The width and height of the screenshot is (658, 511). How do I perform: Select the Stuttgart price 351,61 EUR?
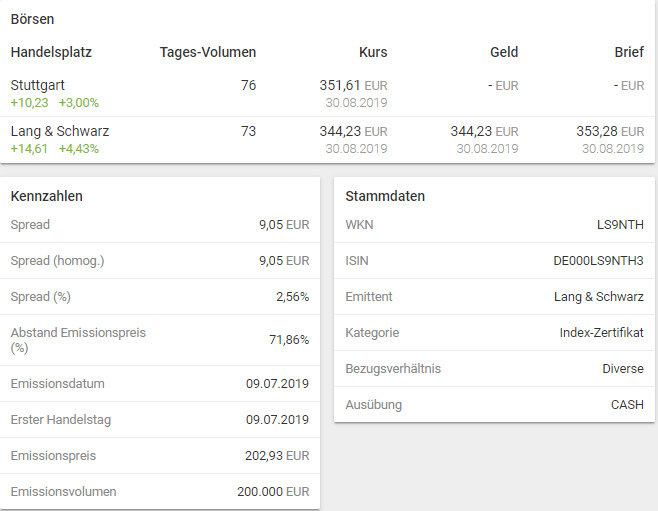(352, 86)
